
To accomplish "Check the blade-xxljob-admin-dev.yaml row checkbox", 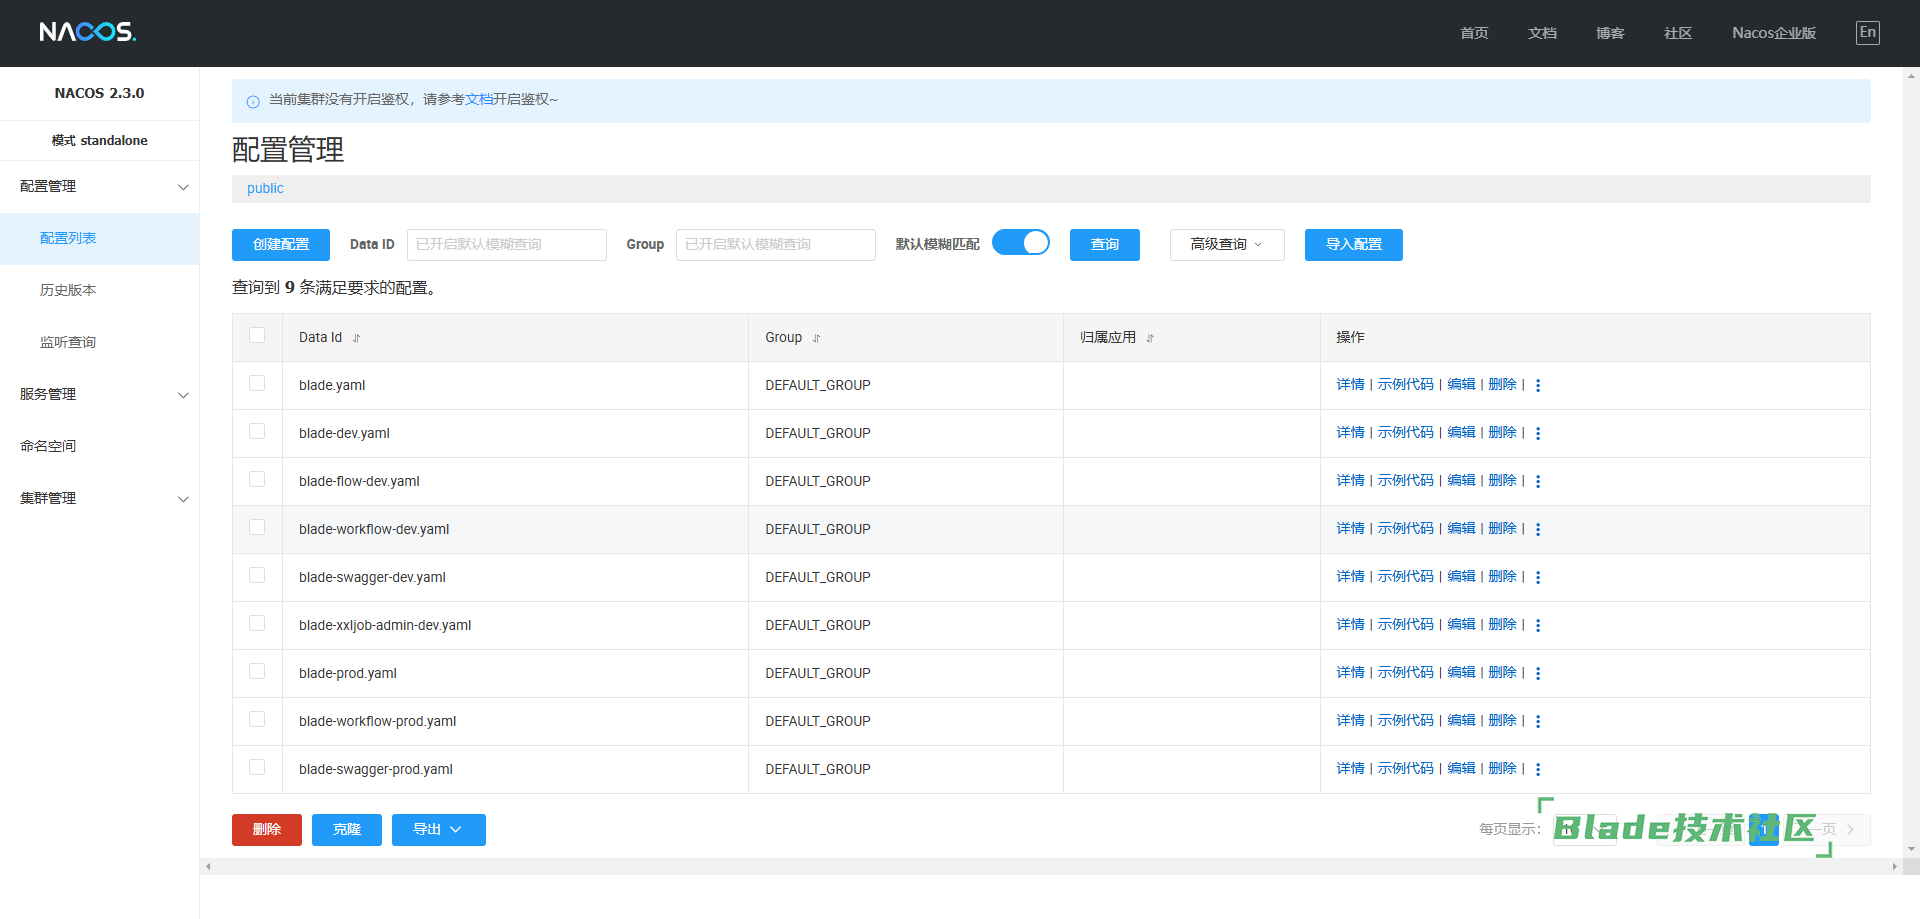I will (x=257, y=623).
